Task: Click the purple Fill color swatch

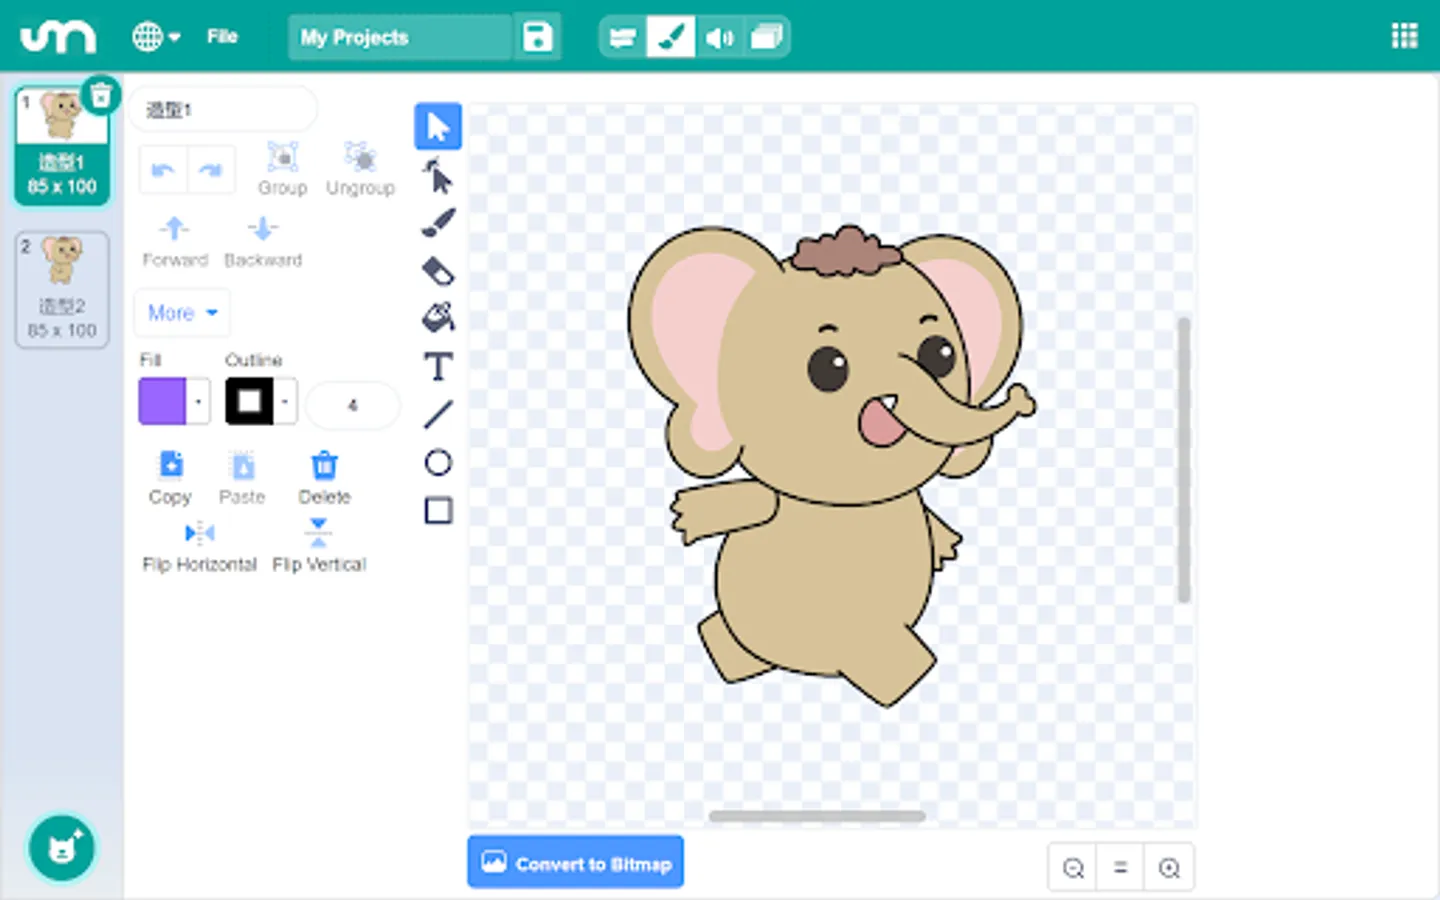Action: pyautogui.click(x=162, y=402)
